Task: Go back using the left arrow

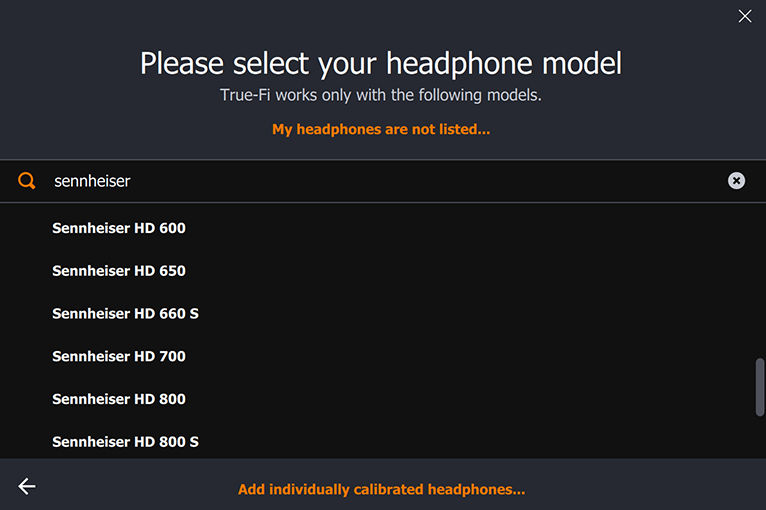Action: [x=27, y=486]
